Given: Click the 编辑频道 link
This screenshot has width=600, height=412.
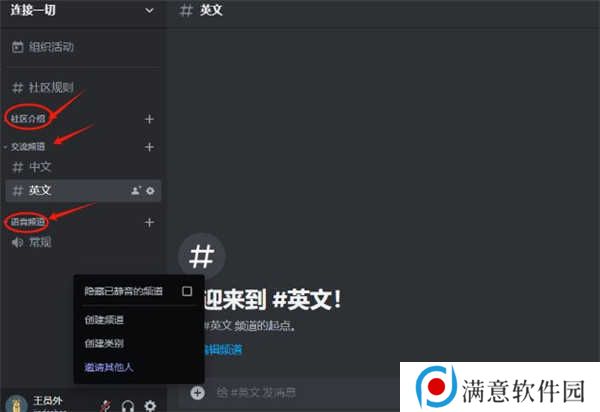Looking at the screenshot, I should click(x=223, y=349).
